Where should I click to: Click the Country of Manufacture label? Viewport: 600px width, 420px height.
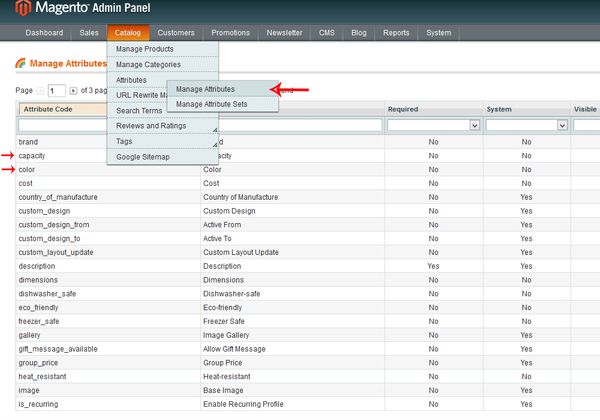point(241,197)
